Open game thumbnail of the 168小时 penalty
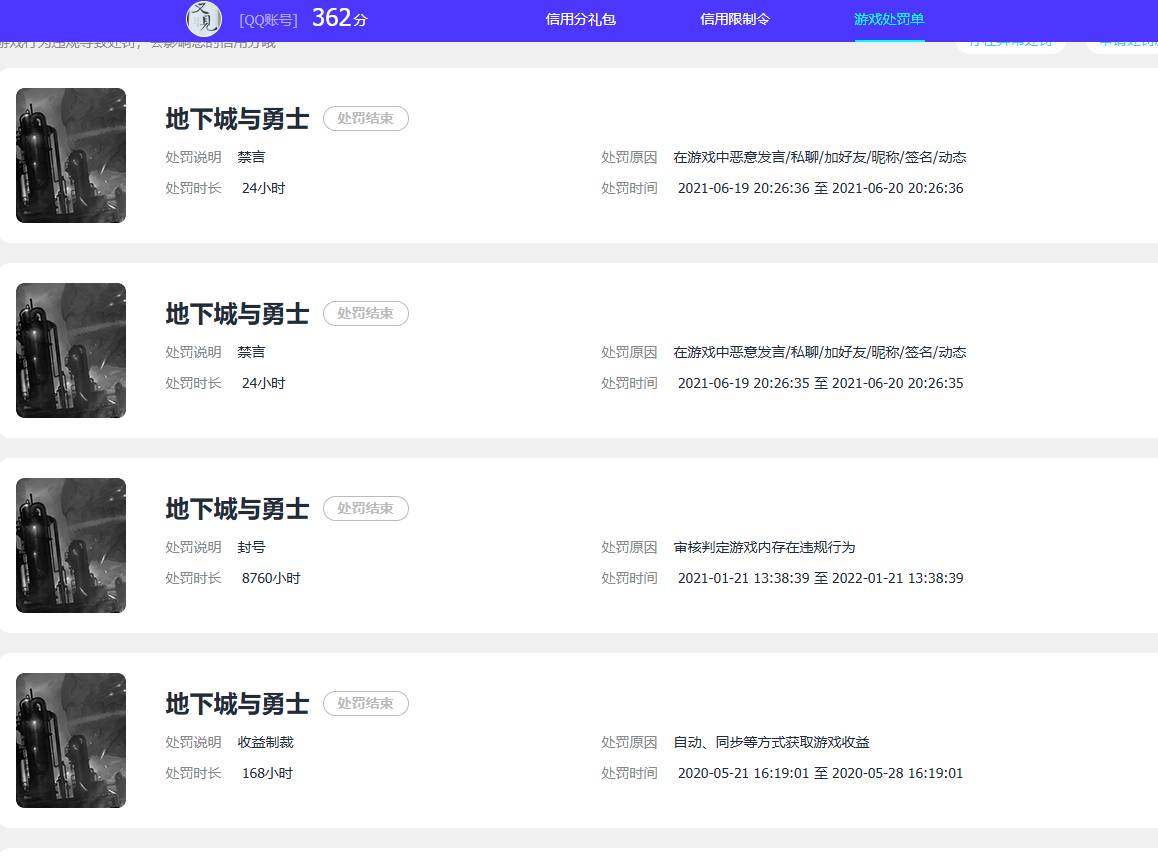This screenshot has width=1158, height=867. (71, 740)
